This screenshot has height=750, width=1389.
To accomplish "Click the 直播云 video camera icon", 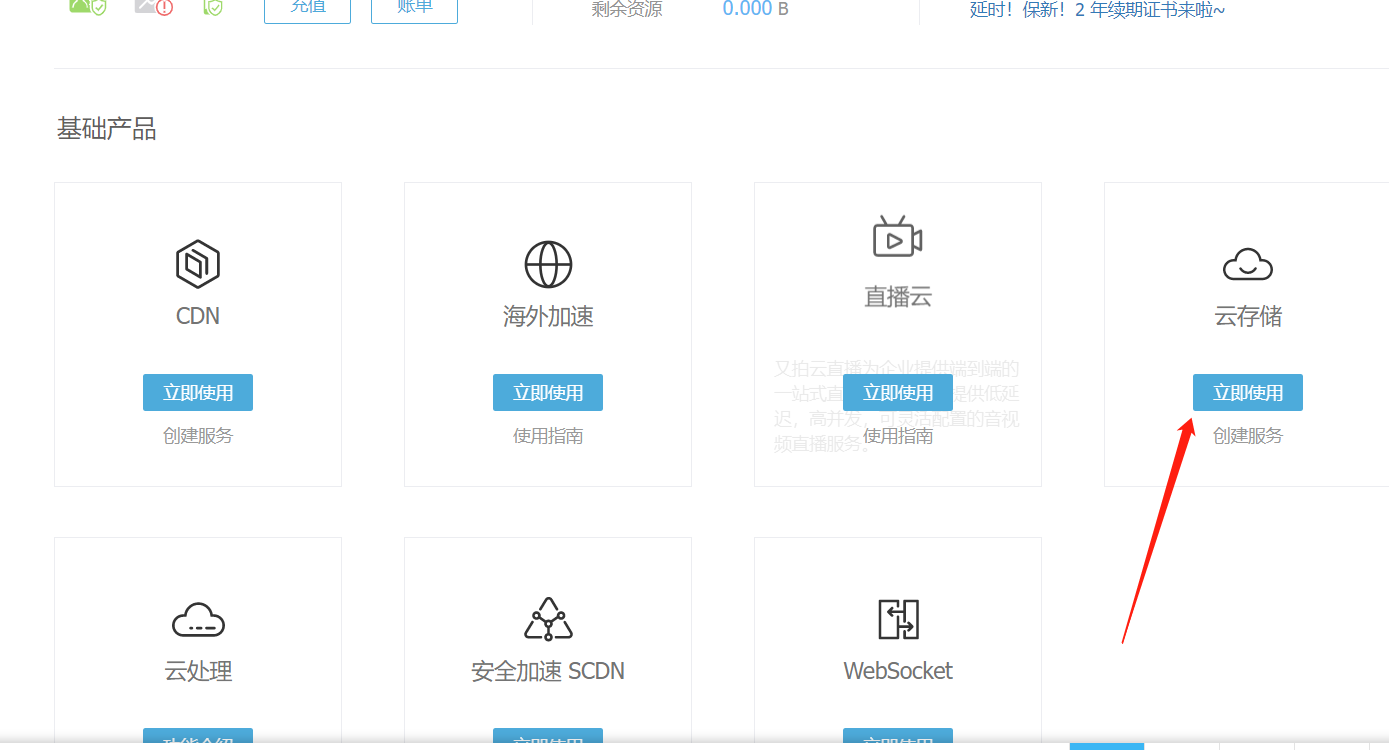I will pyautogui.click(x=897, y=238).
